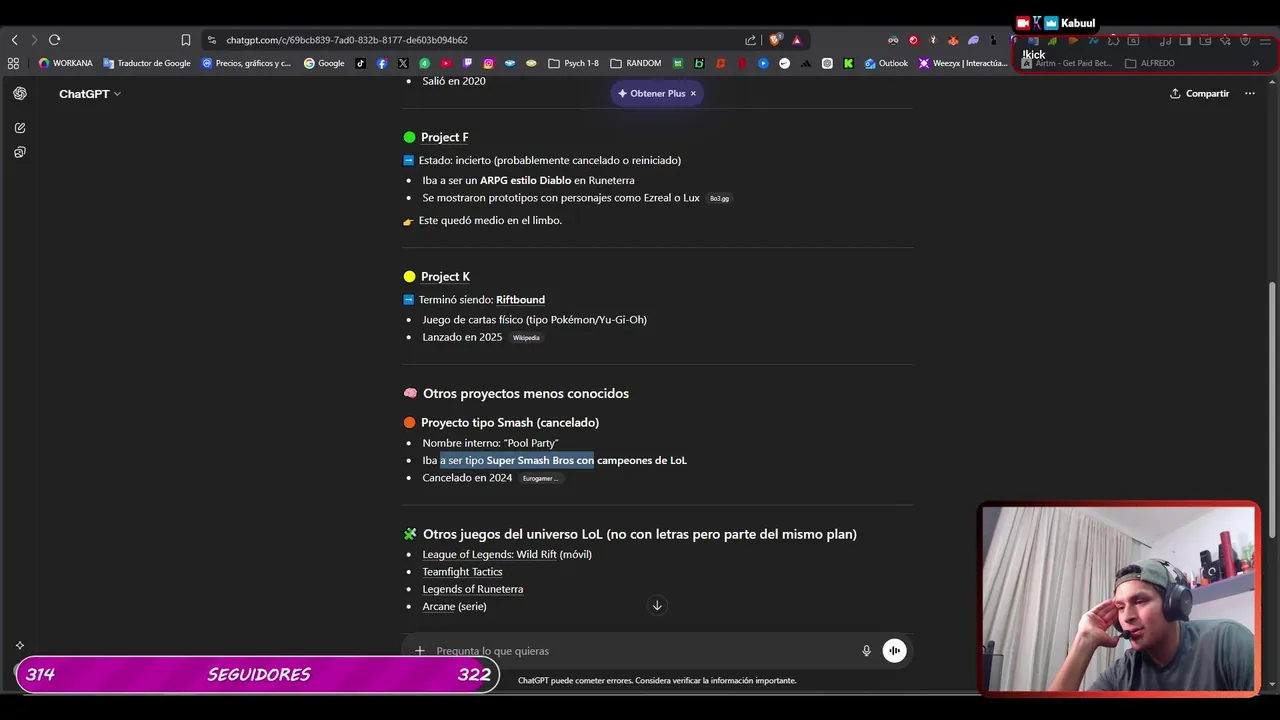Open the Google bookmark
1280x720 pixels.
click(324, 63)
